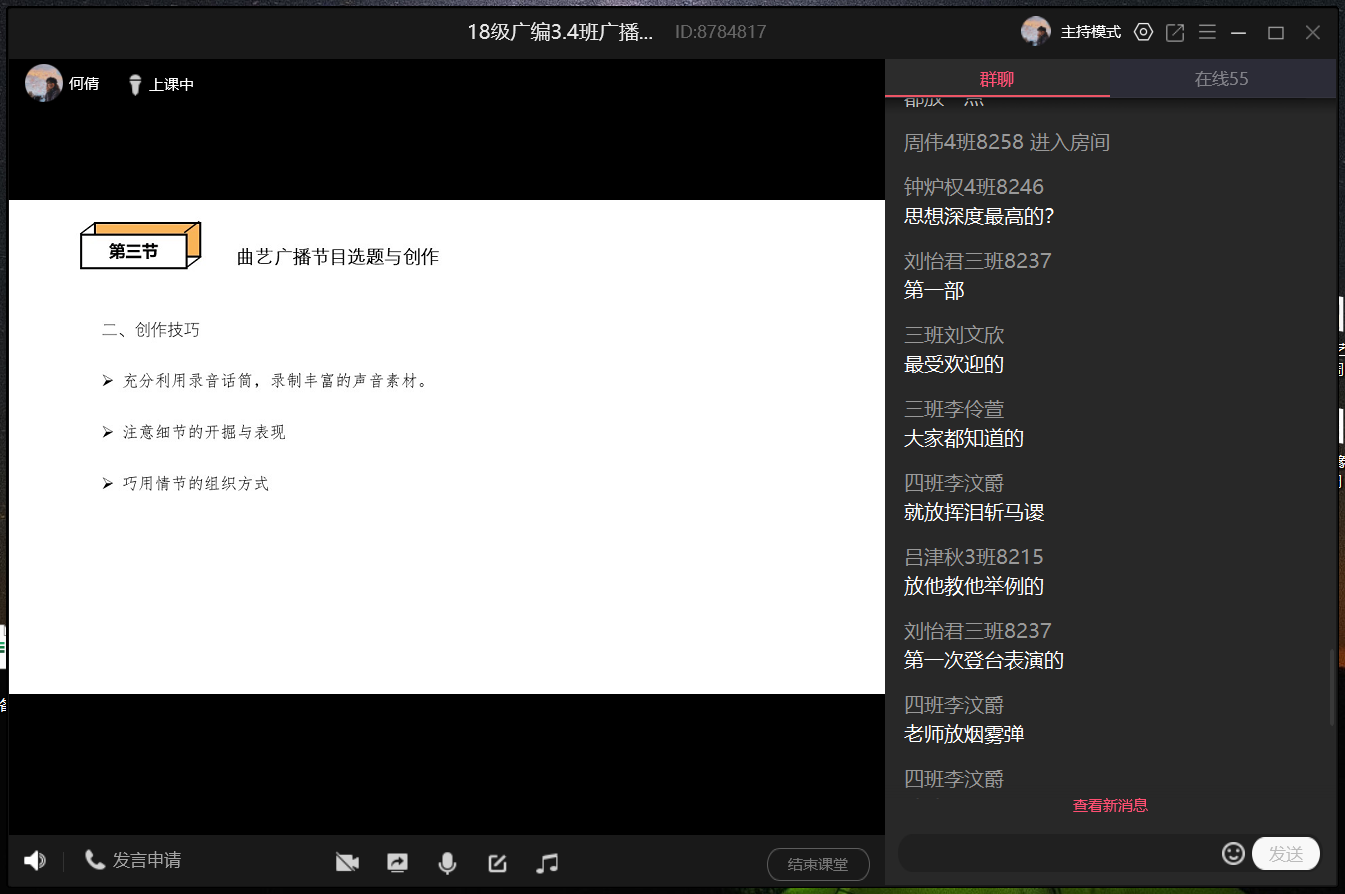
Task: Click the chat message input field
Action: pyautogui.click(x=1055, y=853)
